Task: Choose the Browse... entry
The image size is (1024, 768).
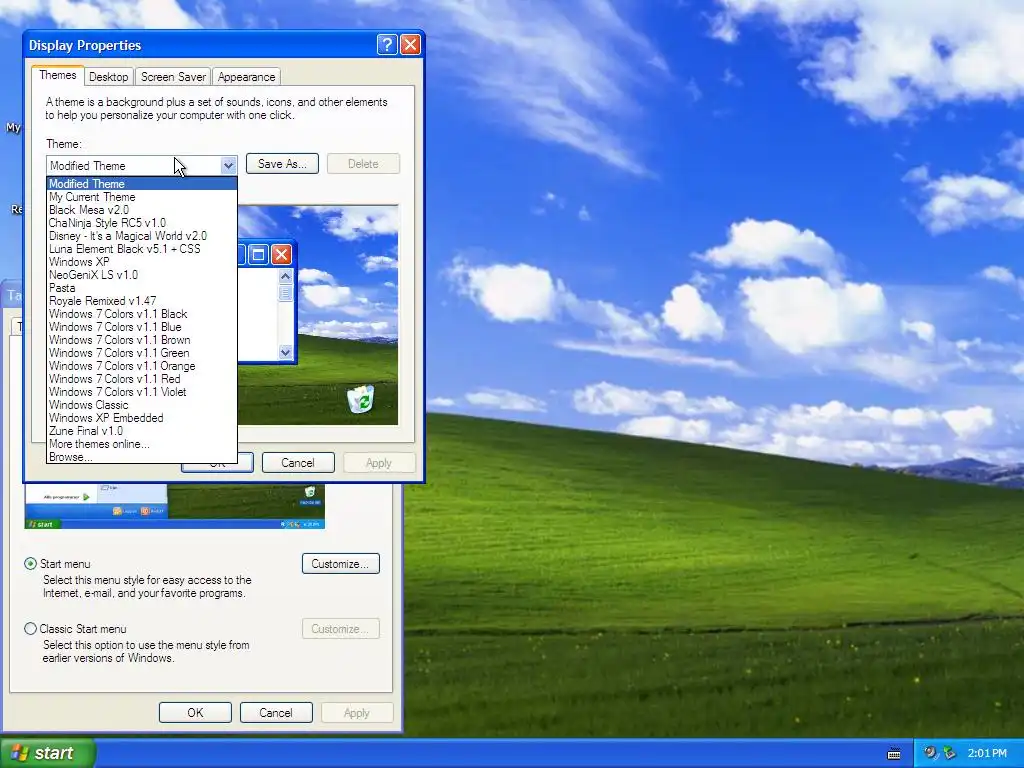Action: (x=142, y=457)
